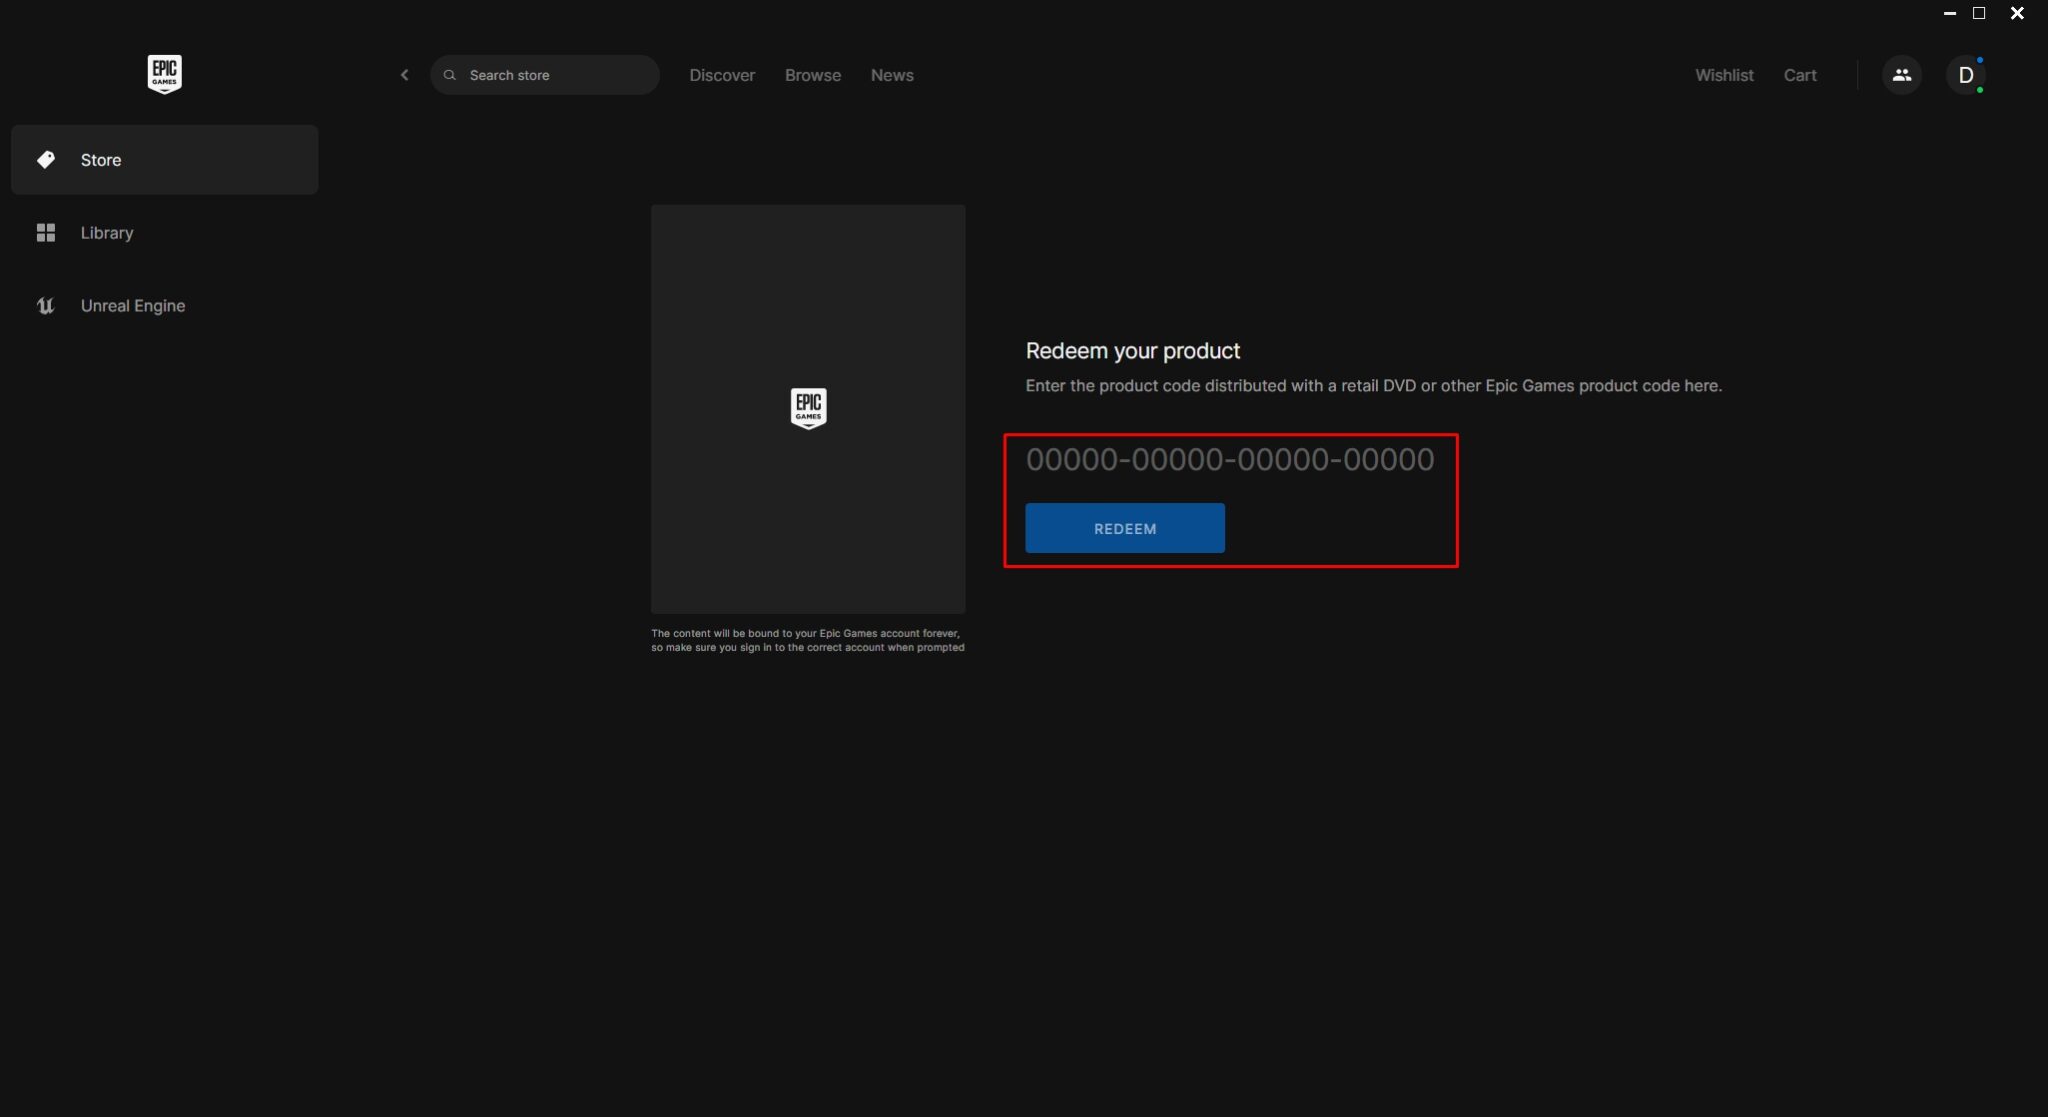Select the Store tag icon in sidebar
Screen dimensions: 2048x1117
tap(46, 159)
